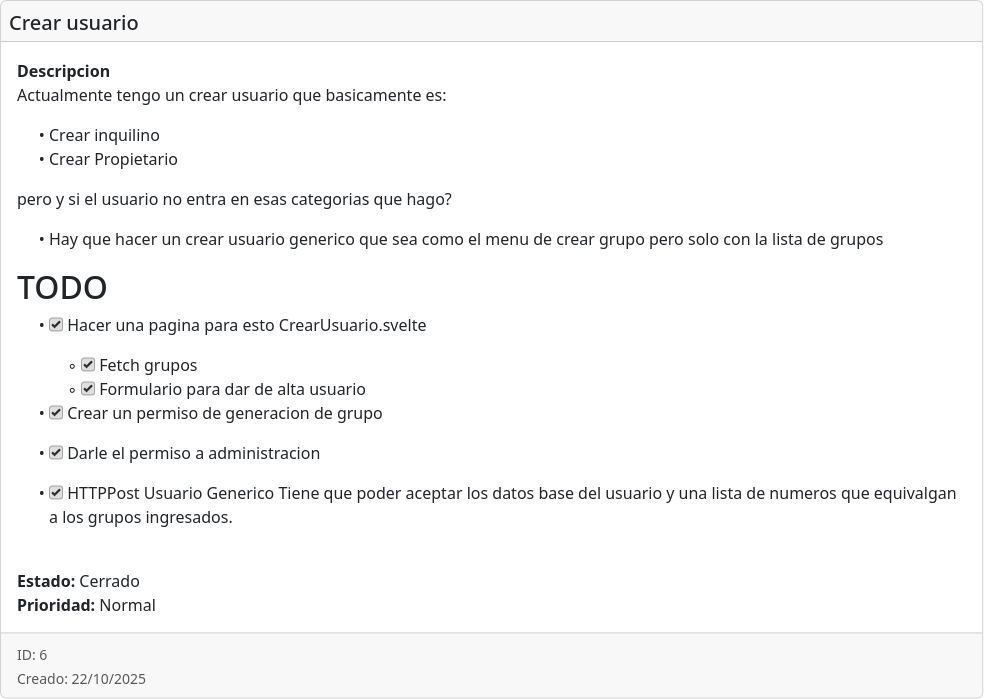Toggle the 'Hacer una pagina para esto' checkbox
The height and width of the screenshot is (699, 984).
[x=56, y=325]
